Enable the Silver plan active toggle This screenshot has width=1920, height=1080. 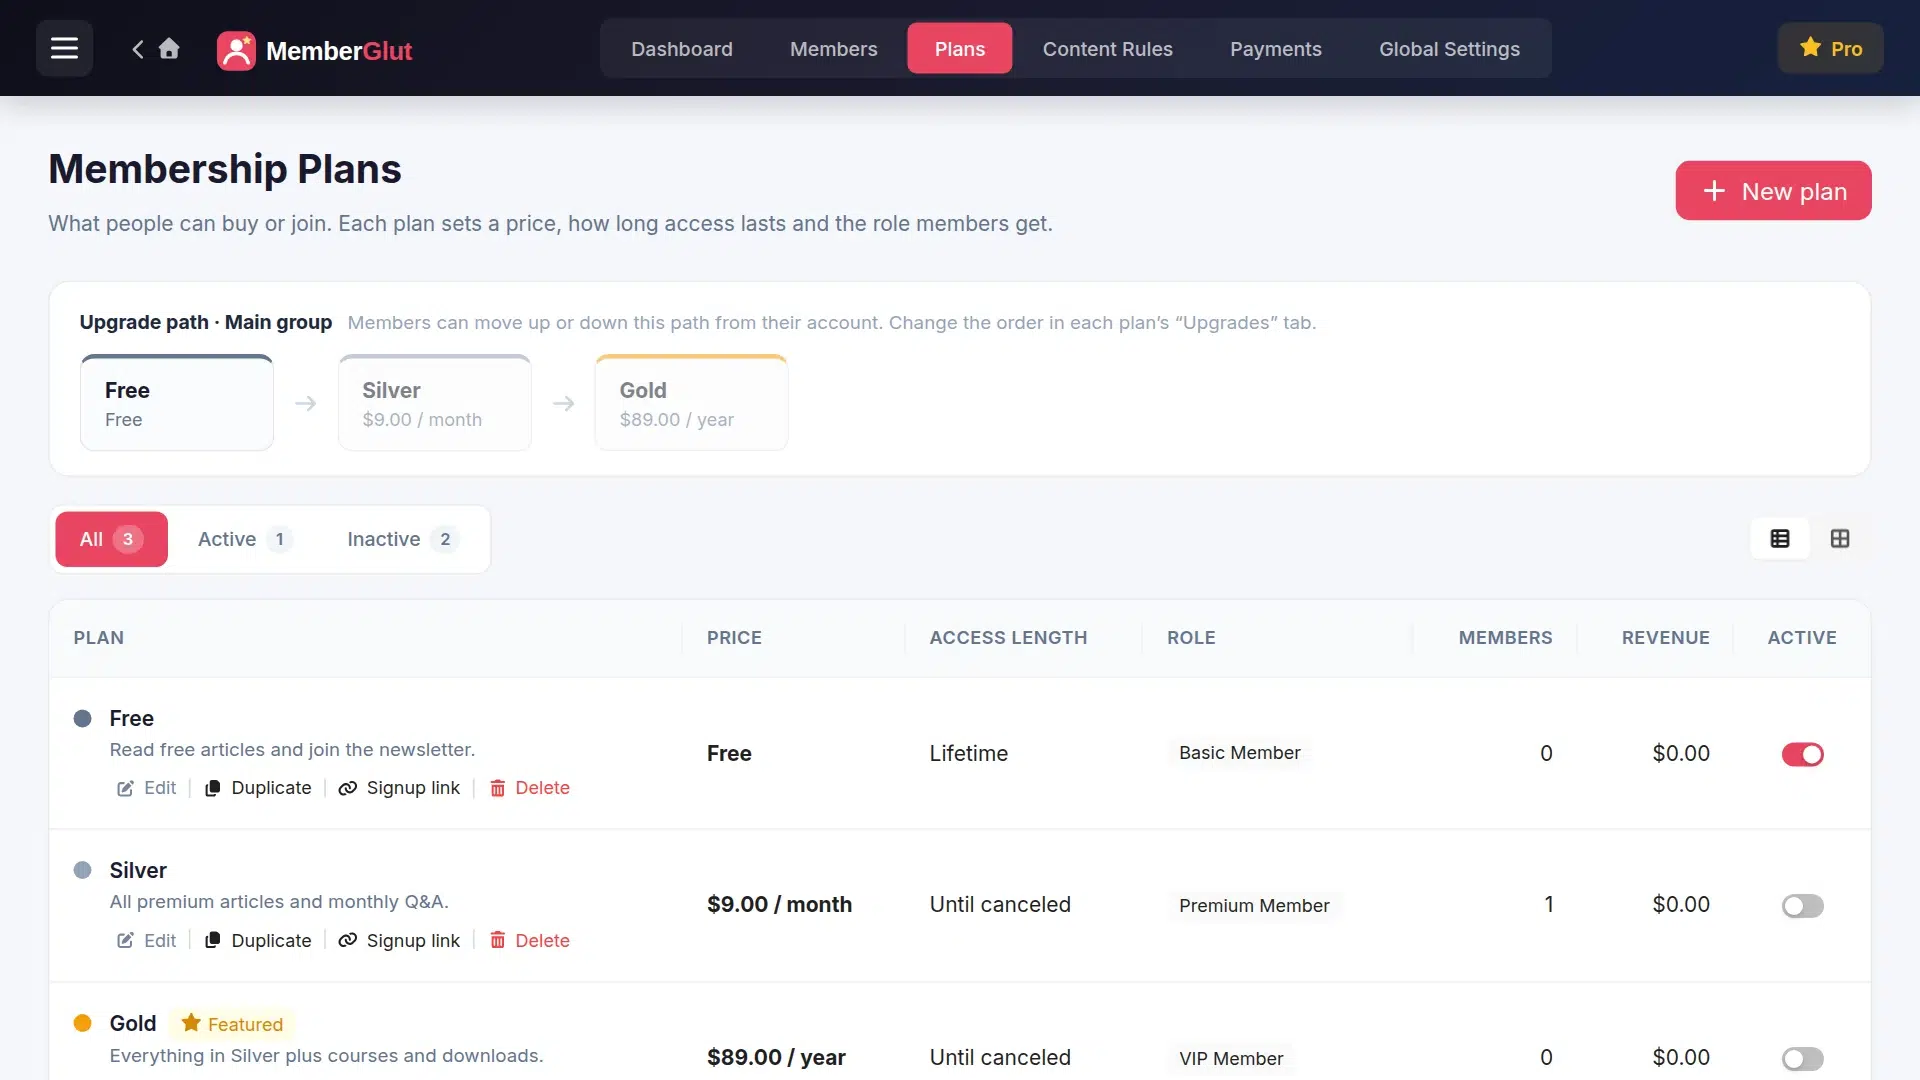tap(1802, 906)
